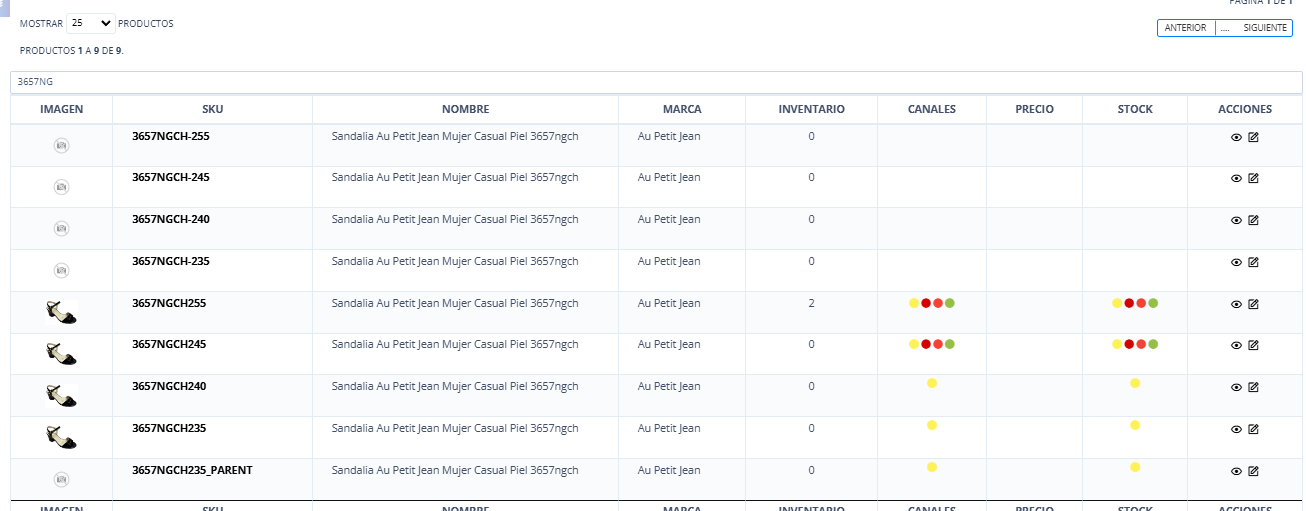The image size is (1306, 511).
Task: Sort by the top Stock column header
Action: 1135,109
